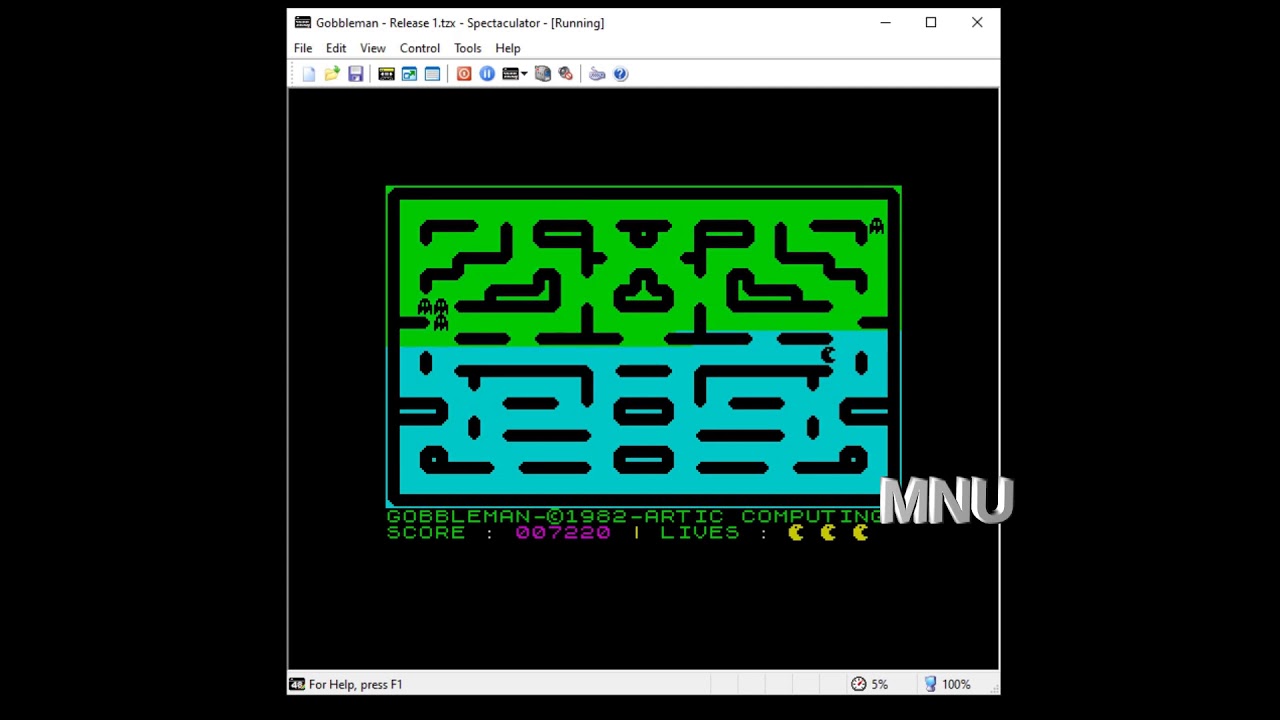Click the 48K model icon in status bar

pos(297,684)
